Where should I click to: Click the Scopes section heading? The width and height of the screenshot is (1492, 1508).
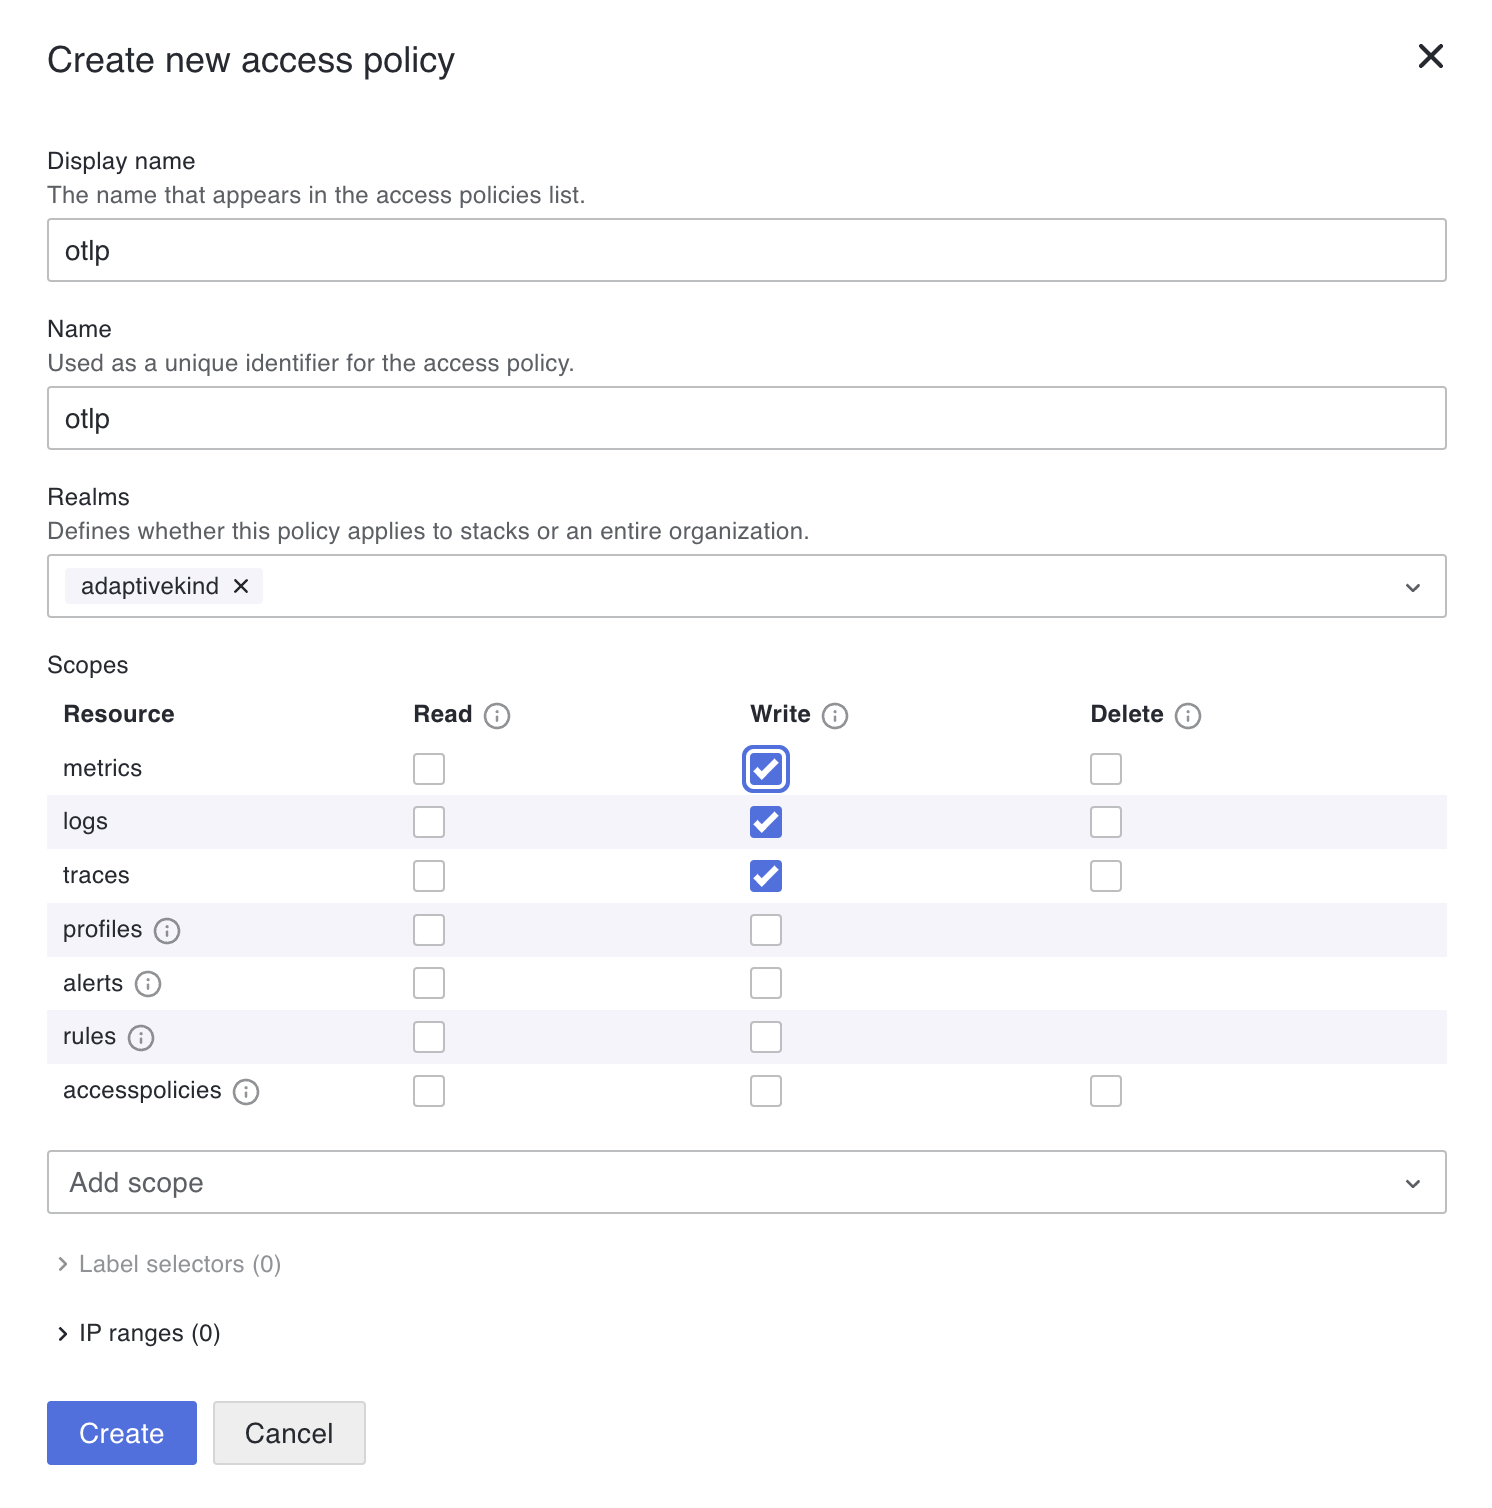pos(88,665)
